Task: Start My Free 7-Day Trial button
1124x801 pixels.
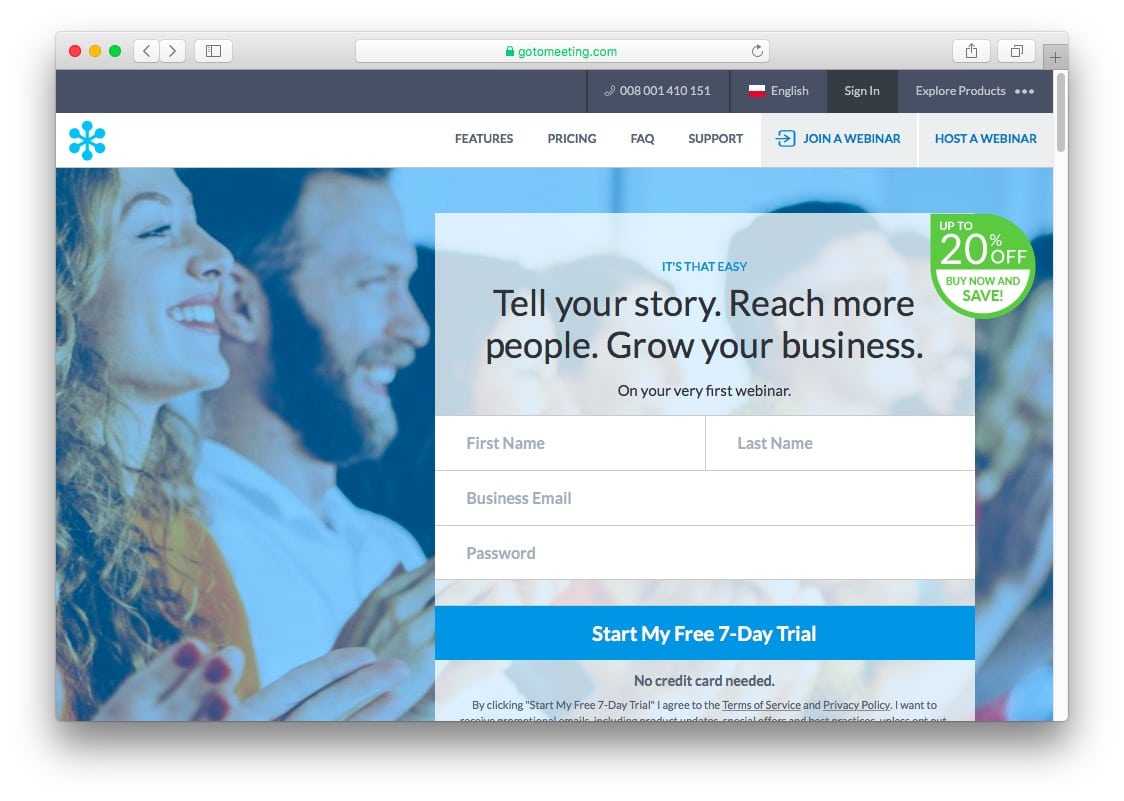Action: (x=705, y=633)
